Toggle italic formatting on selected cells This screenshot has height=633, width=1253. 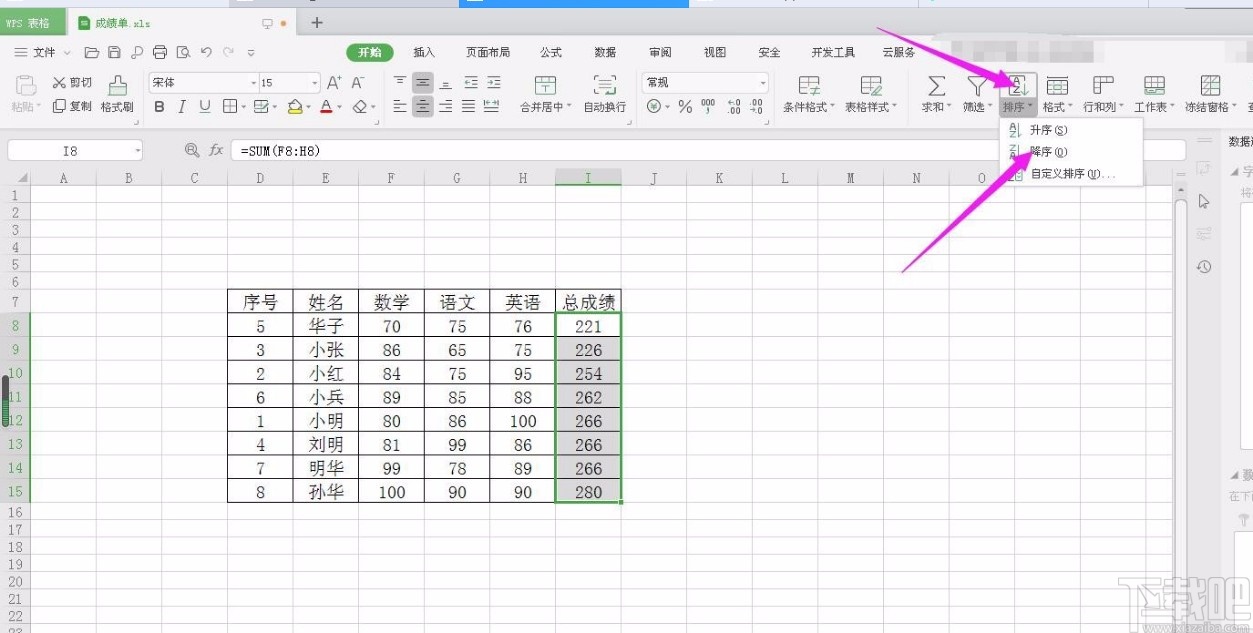click(182, 106)
